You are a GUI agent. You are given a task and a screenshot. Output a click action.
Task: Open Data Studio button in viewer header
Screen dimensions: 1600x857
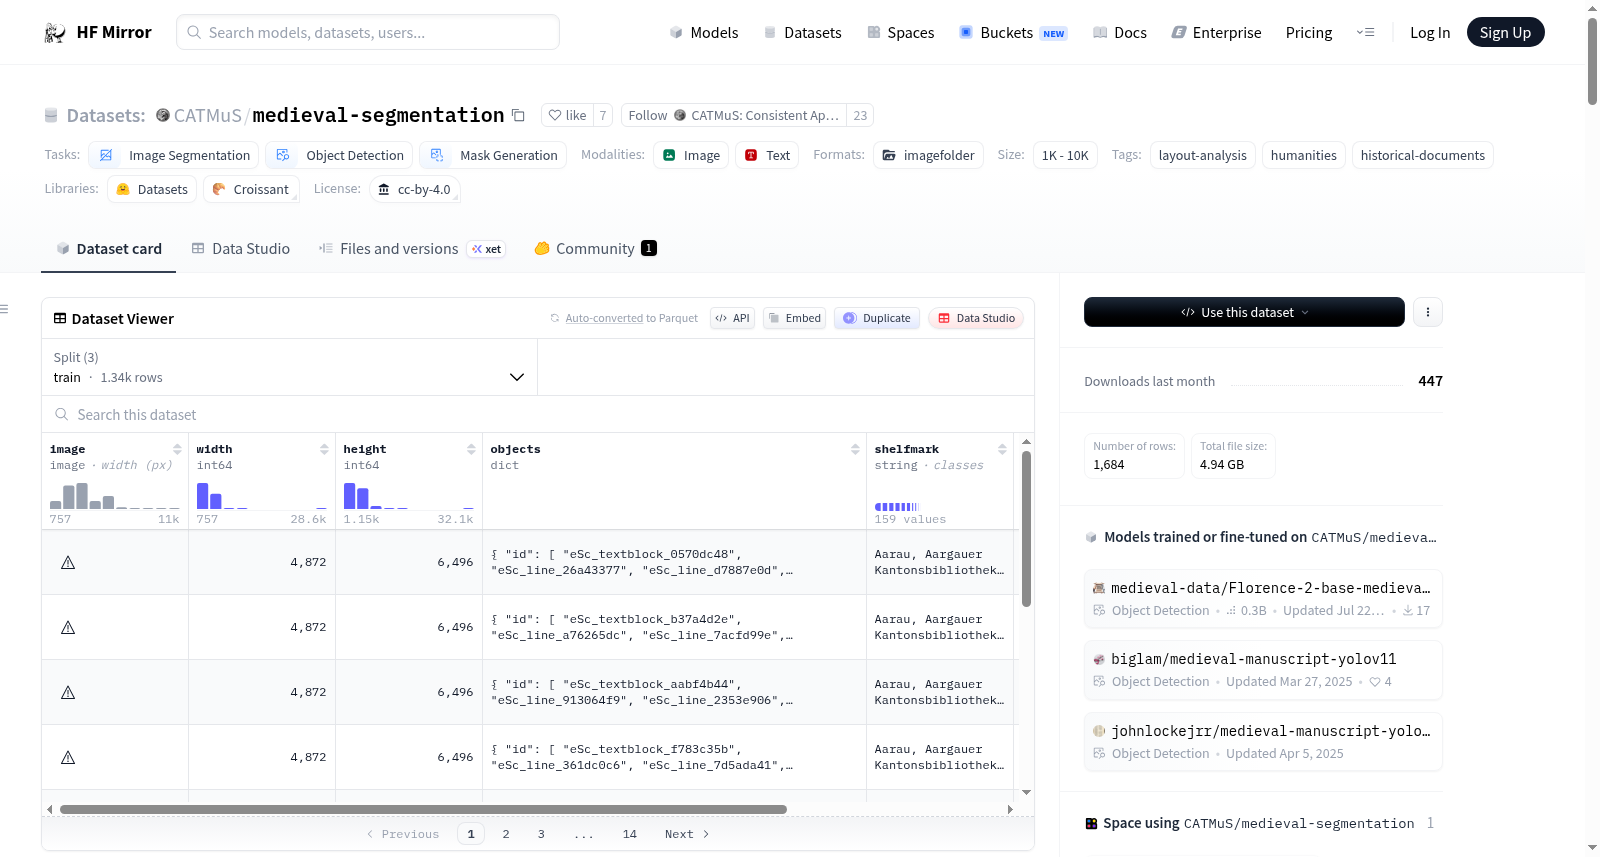click(x=976, y=318)
